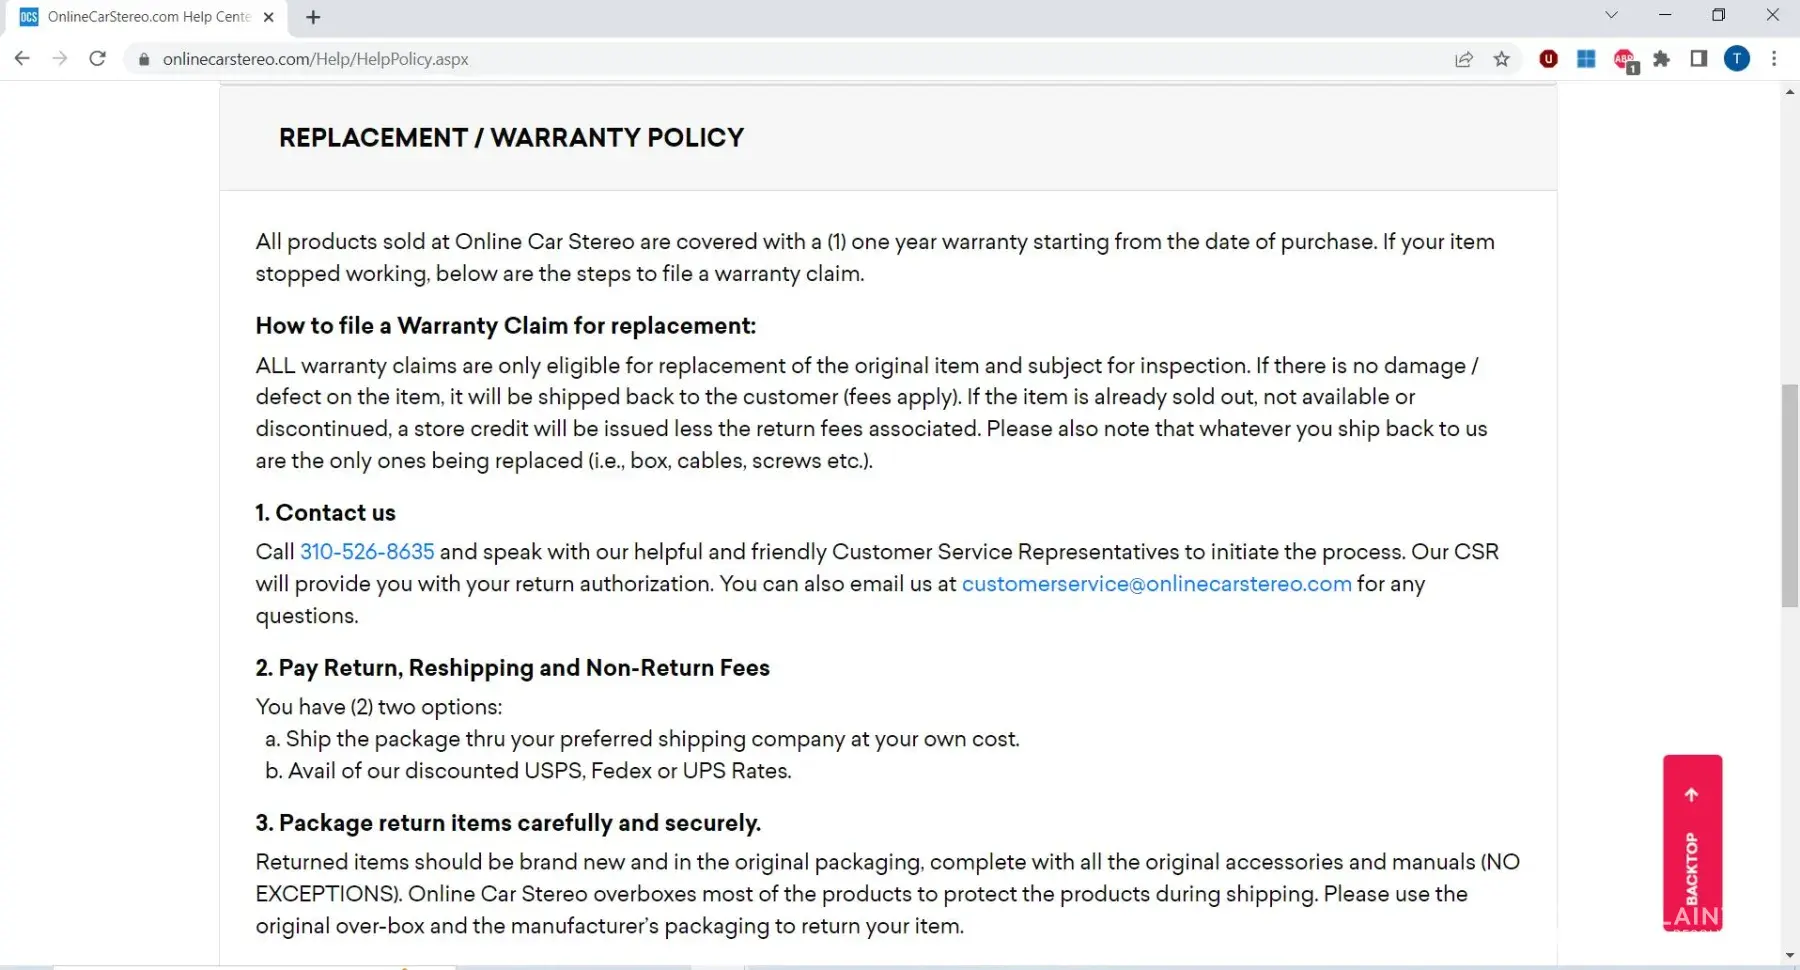Open the Chrome three-dot menu
The image size is (1800, 970).
point(1774,59)
